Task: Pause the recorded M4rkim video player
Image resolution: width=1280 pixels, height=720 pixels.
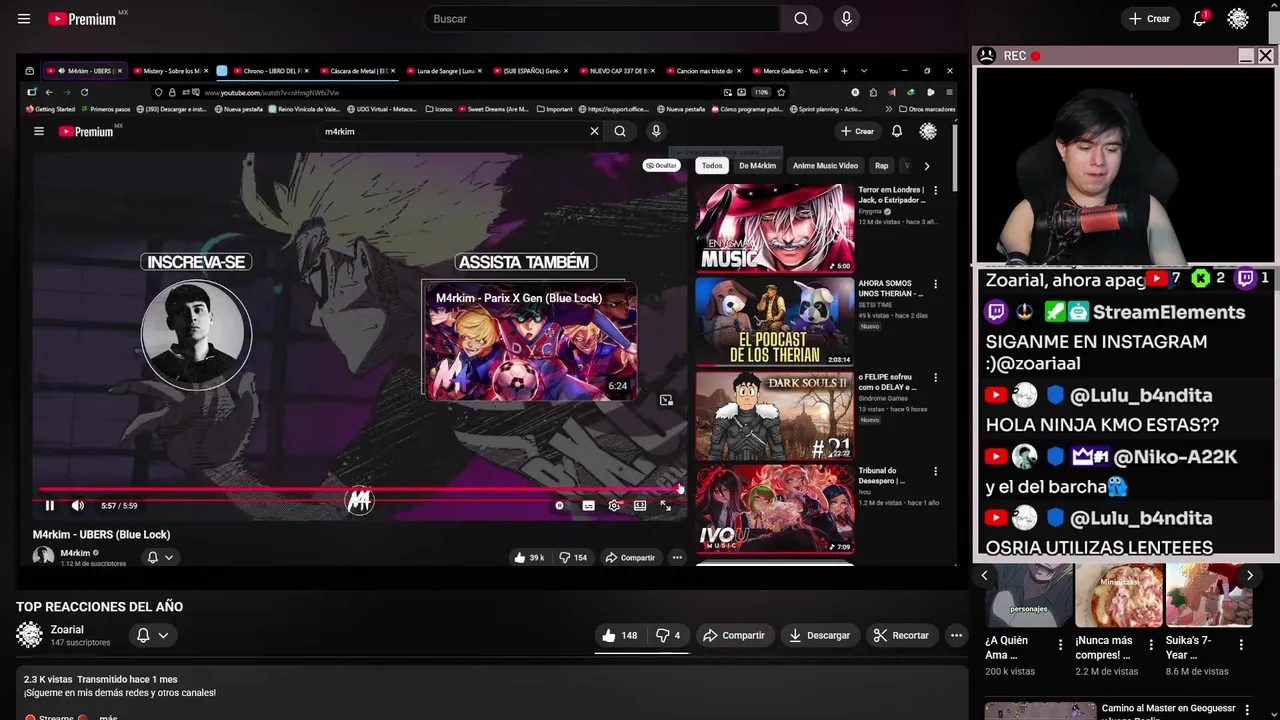Action: [x=49, y=506]
